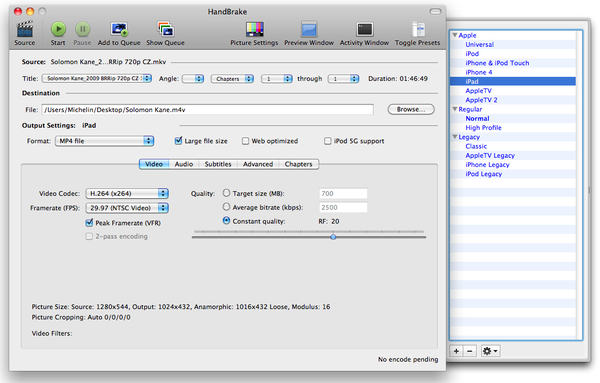This screenshot has height=383, width=600.
Task: Select the iPhone 4 preset
Action: click(479, 72)
